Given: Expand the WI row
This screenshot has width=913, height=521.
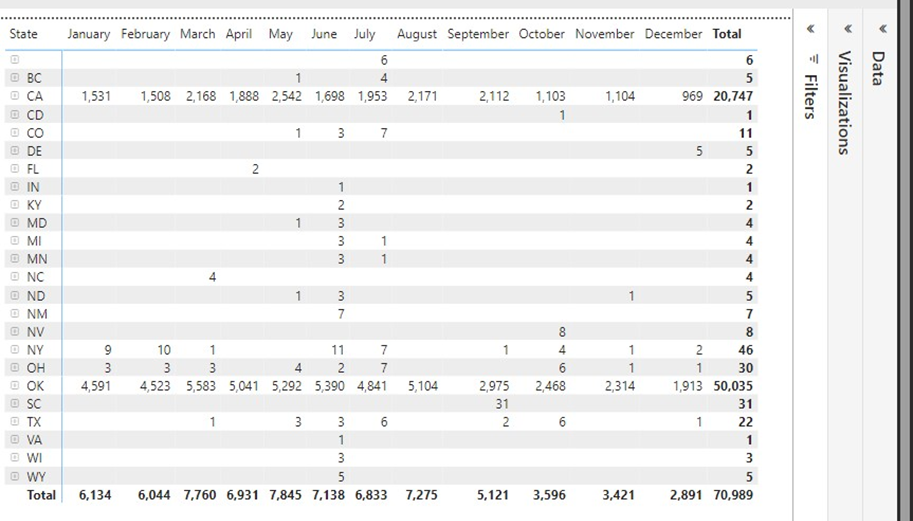Looking at the screenshot, I should 15,458.
